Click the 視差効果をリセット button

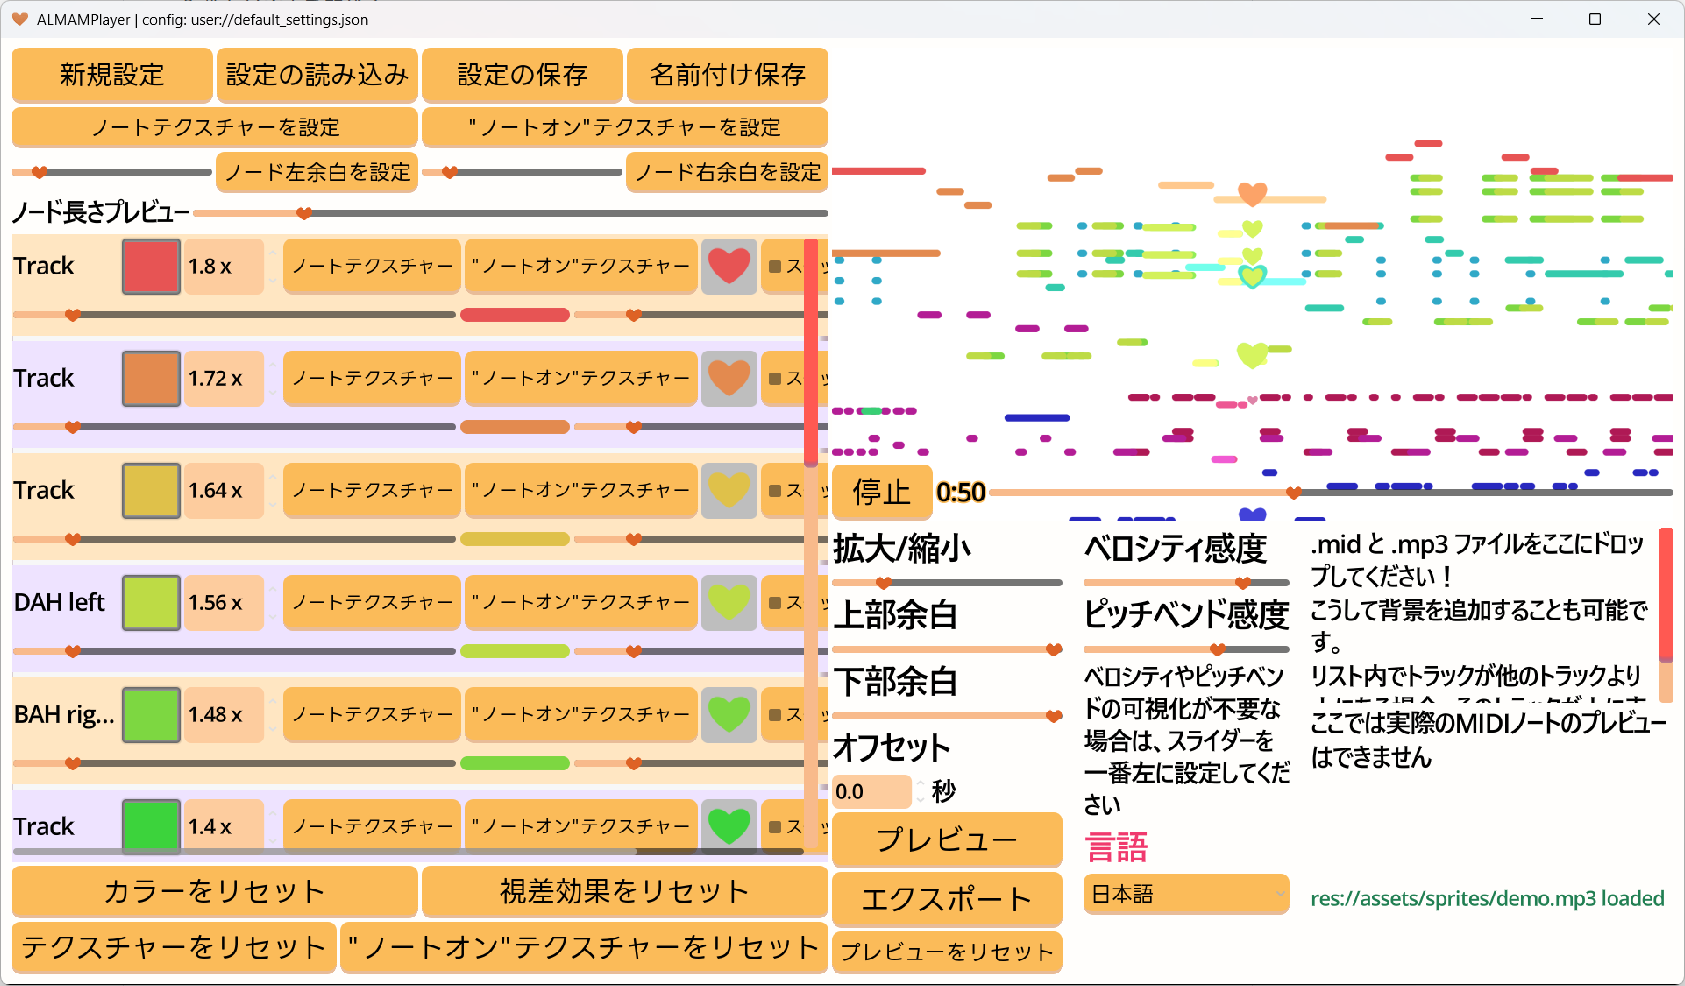(625, 891)
